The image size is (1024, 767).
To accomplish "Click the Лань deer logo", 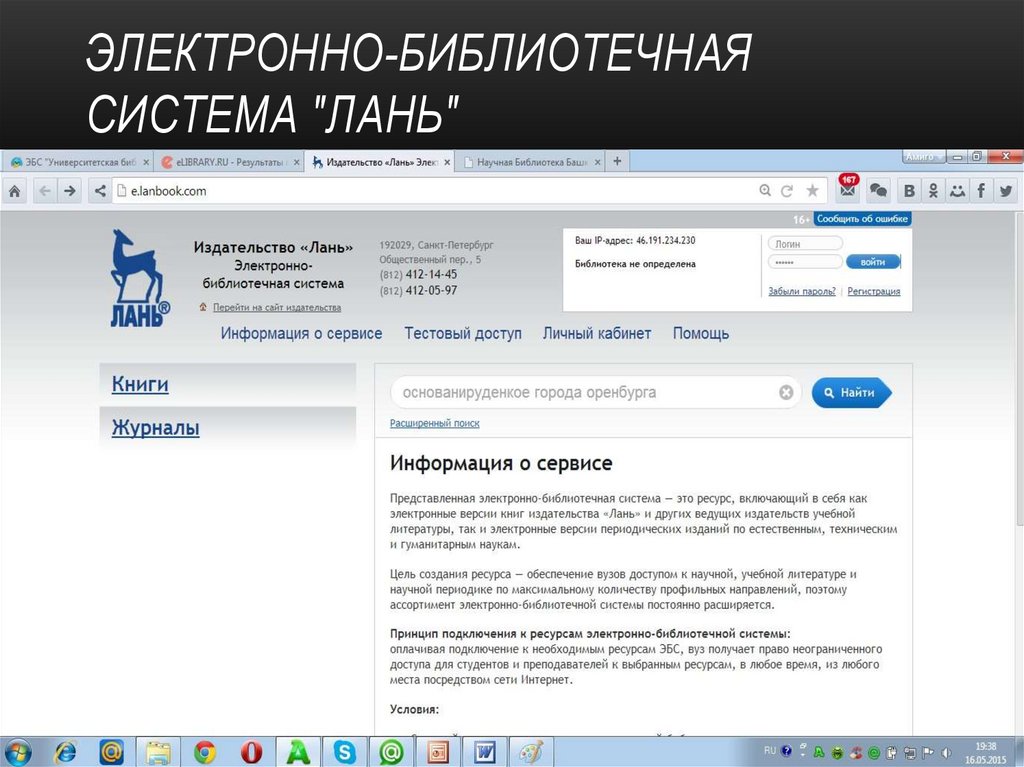I will coord(139,278).
